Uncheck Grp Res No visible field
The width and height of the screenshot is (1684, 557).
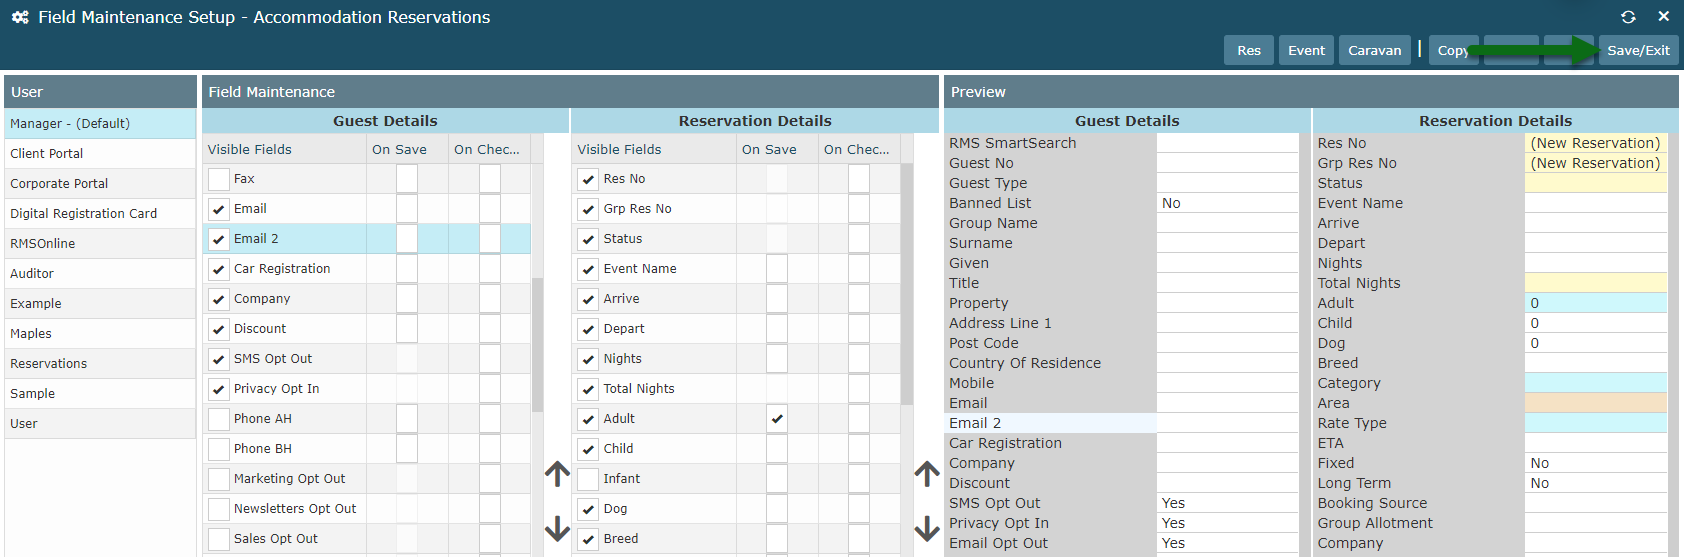[x=588, y=209]
